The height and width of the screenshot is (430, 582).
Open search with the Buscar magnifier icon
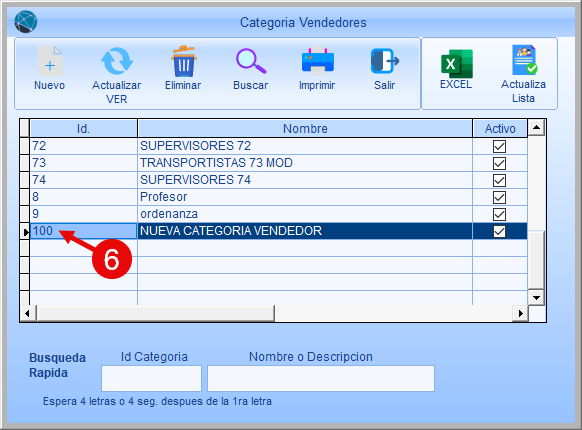(251, 61)
